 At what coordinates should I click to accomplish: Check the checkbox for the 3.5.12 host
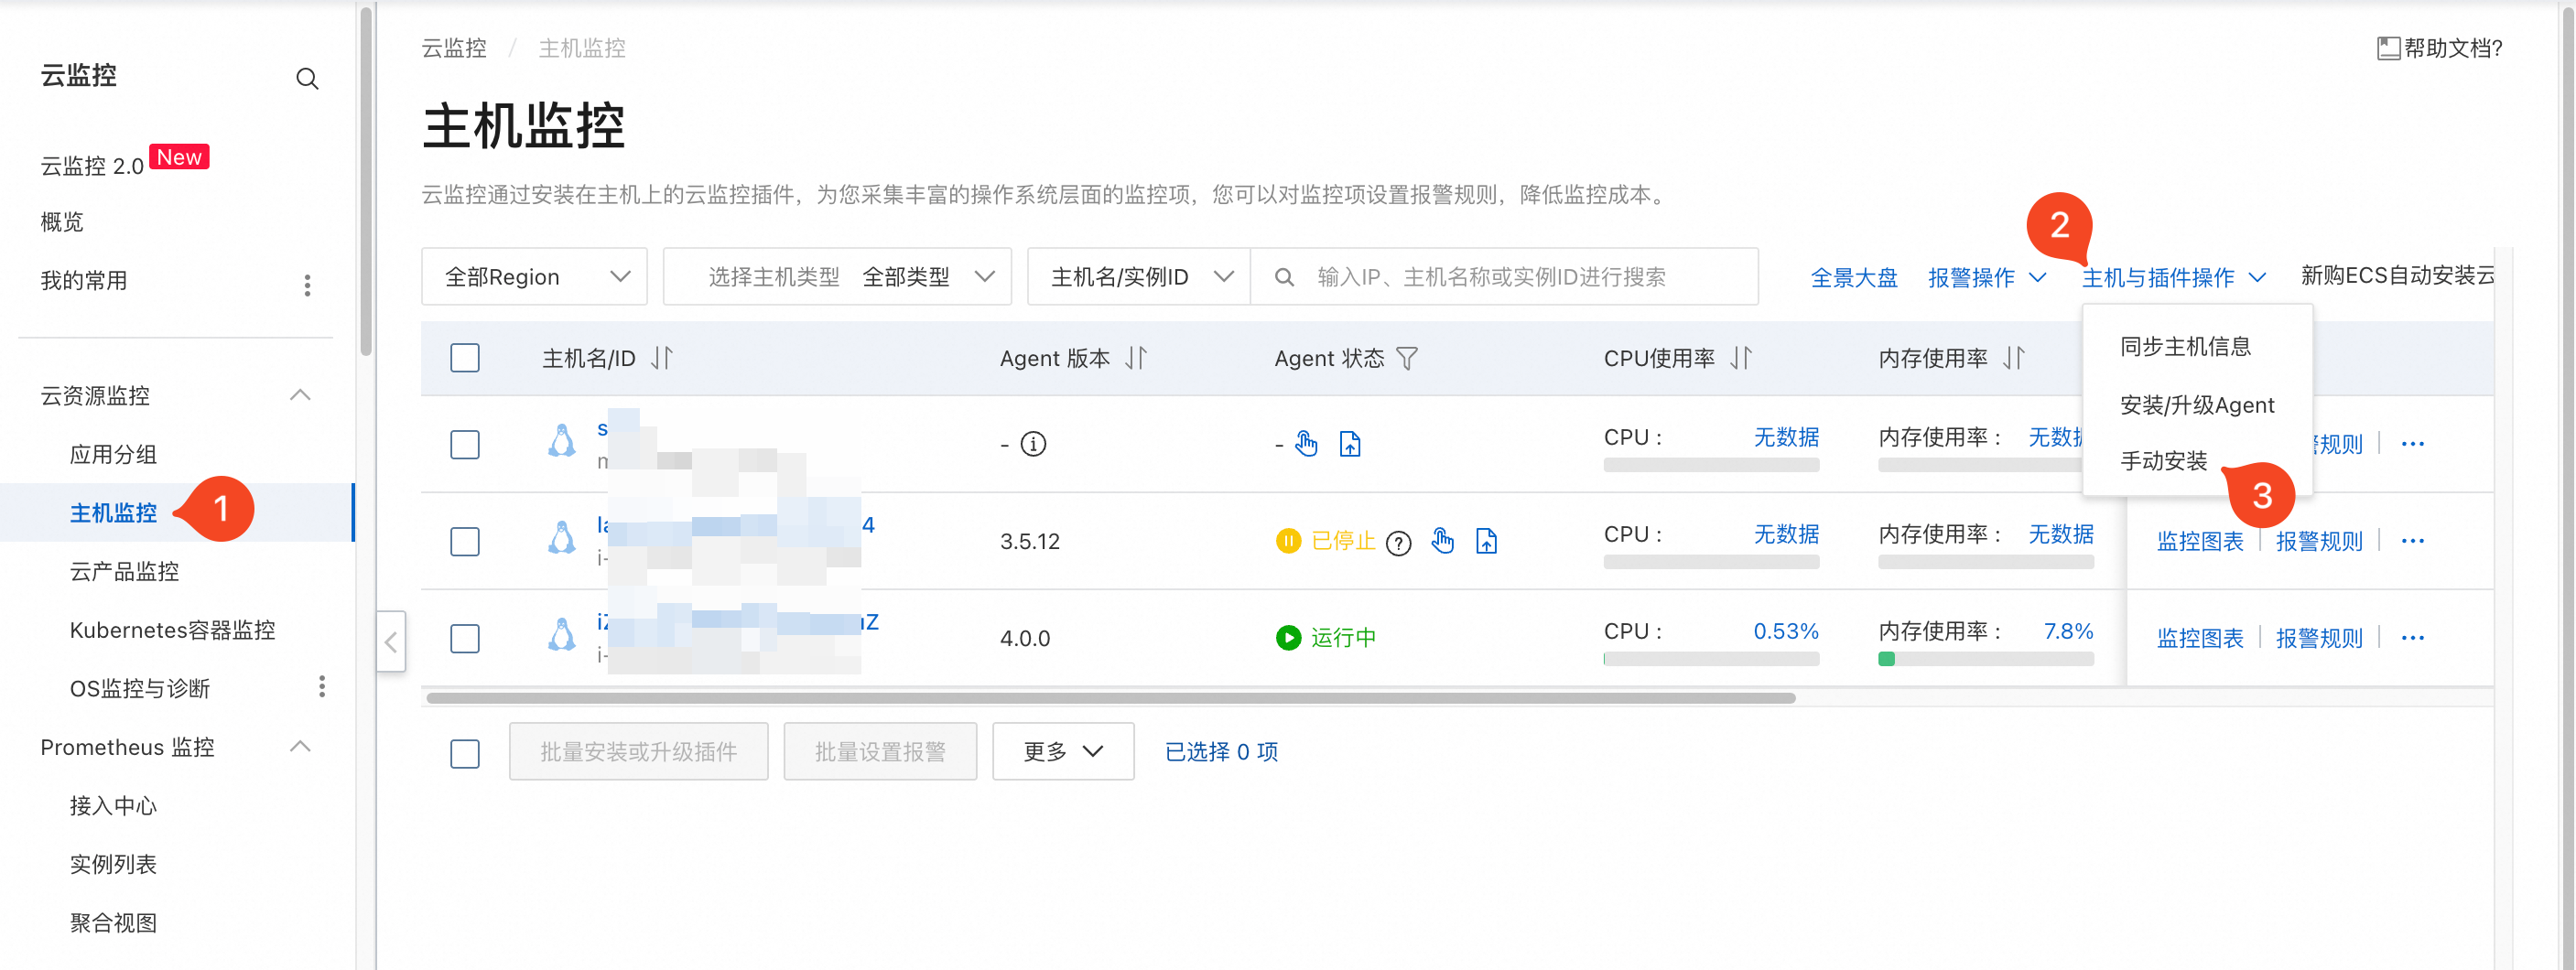pos(465,541)
